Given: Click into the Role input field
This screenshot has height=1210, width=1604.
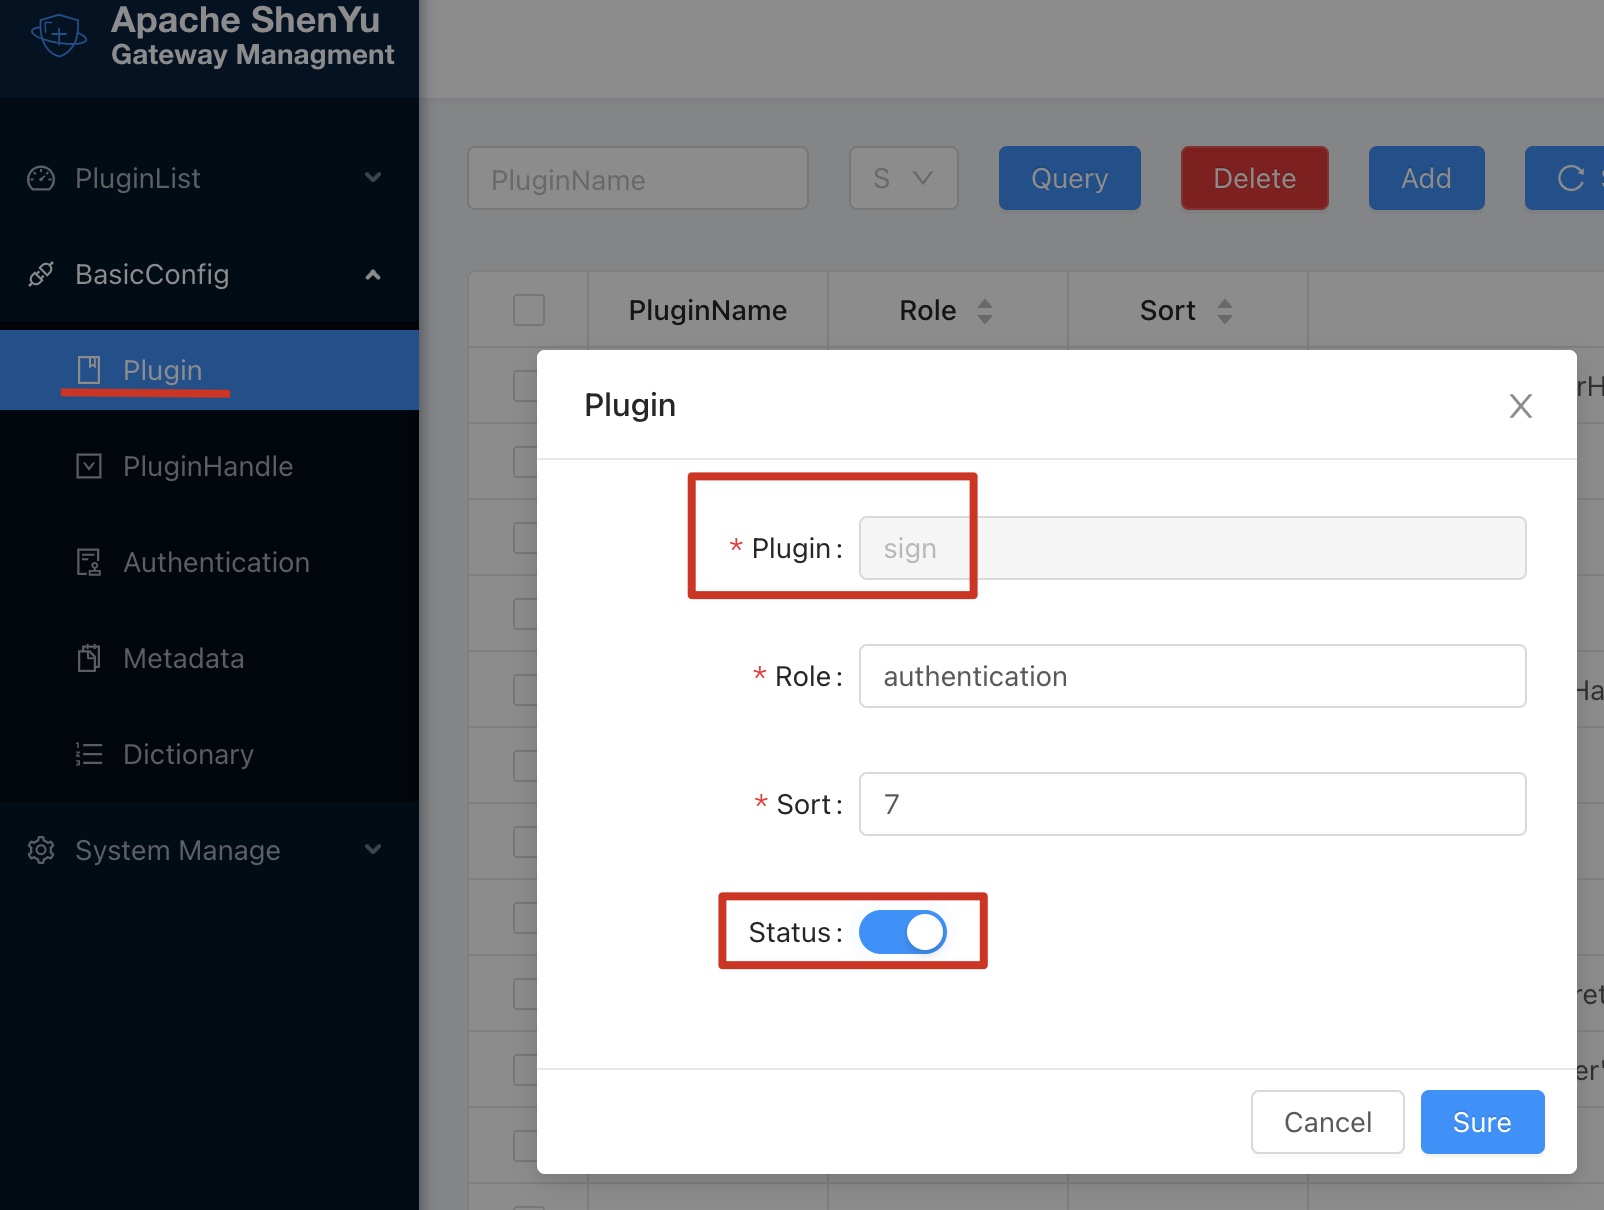Looking at the screenshot, I should coord(1192,676).
